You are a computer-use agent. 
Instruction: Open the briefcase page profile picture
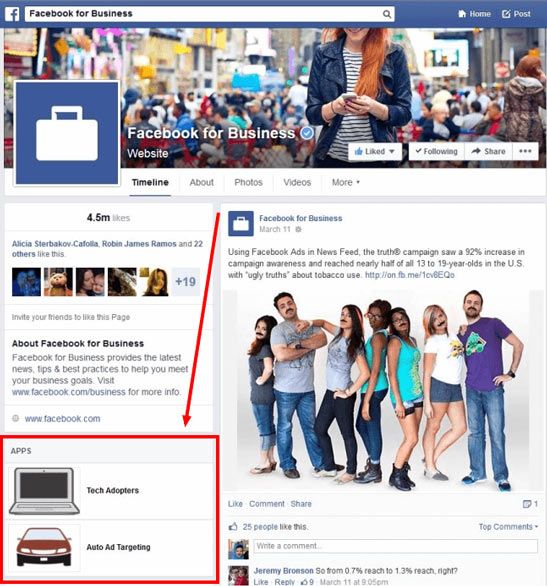point(67,133)
